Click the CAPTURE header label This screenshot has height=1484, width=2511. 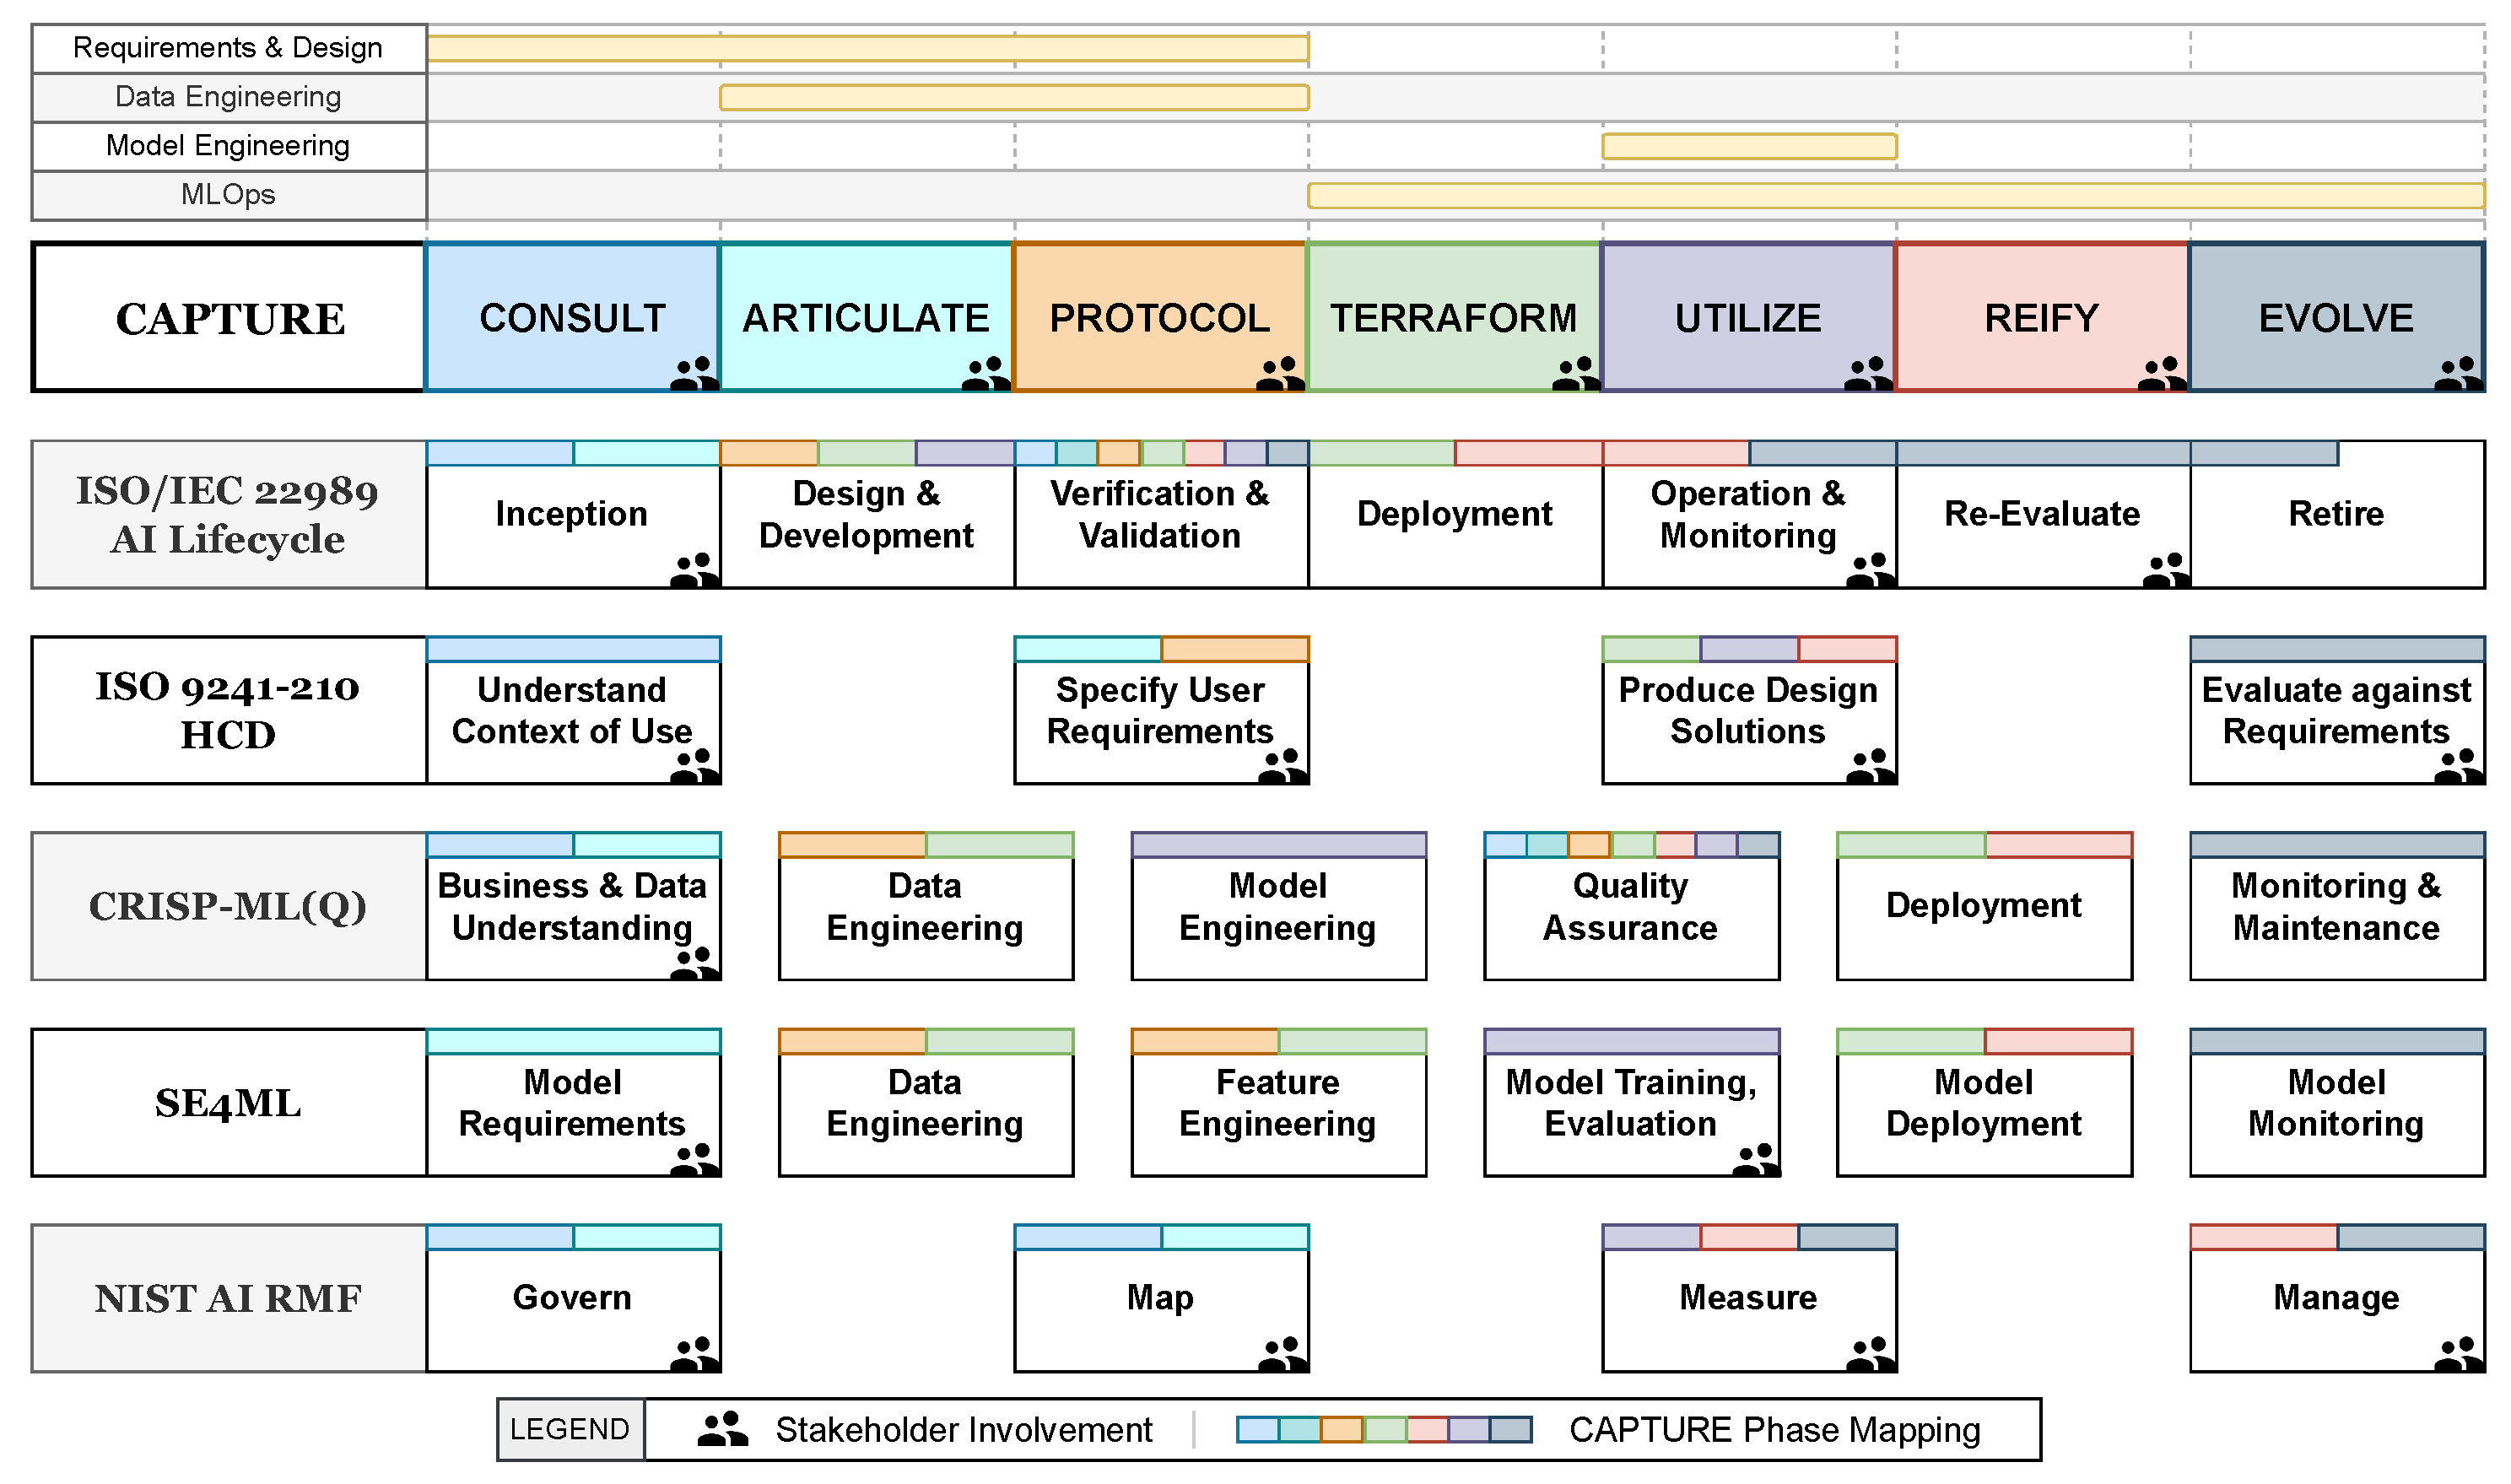229,318
